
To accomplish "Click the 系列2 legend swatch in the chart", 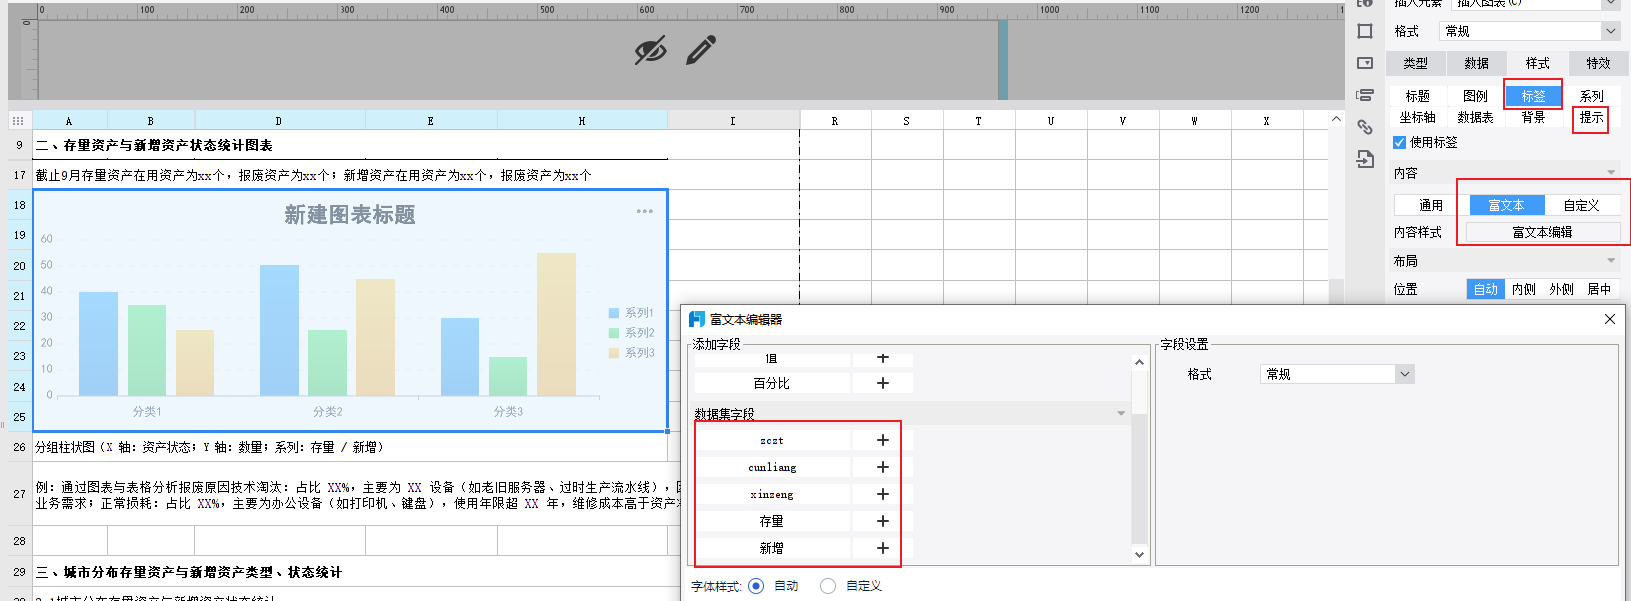I will (x=614, y=333).
